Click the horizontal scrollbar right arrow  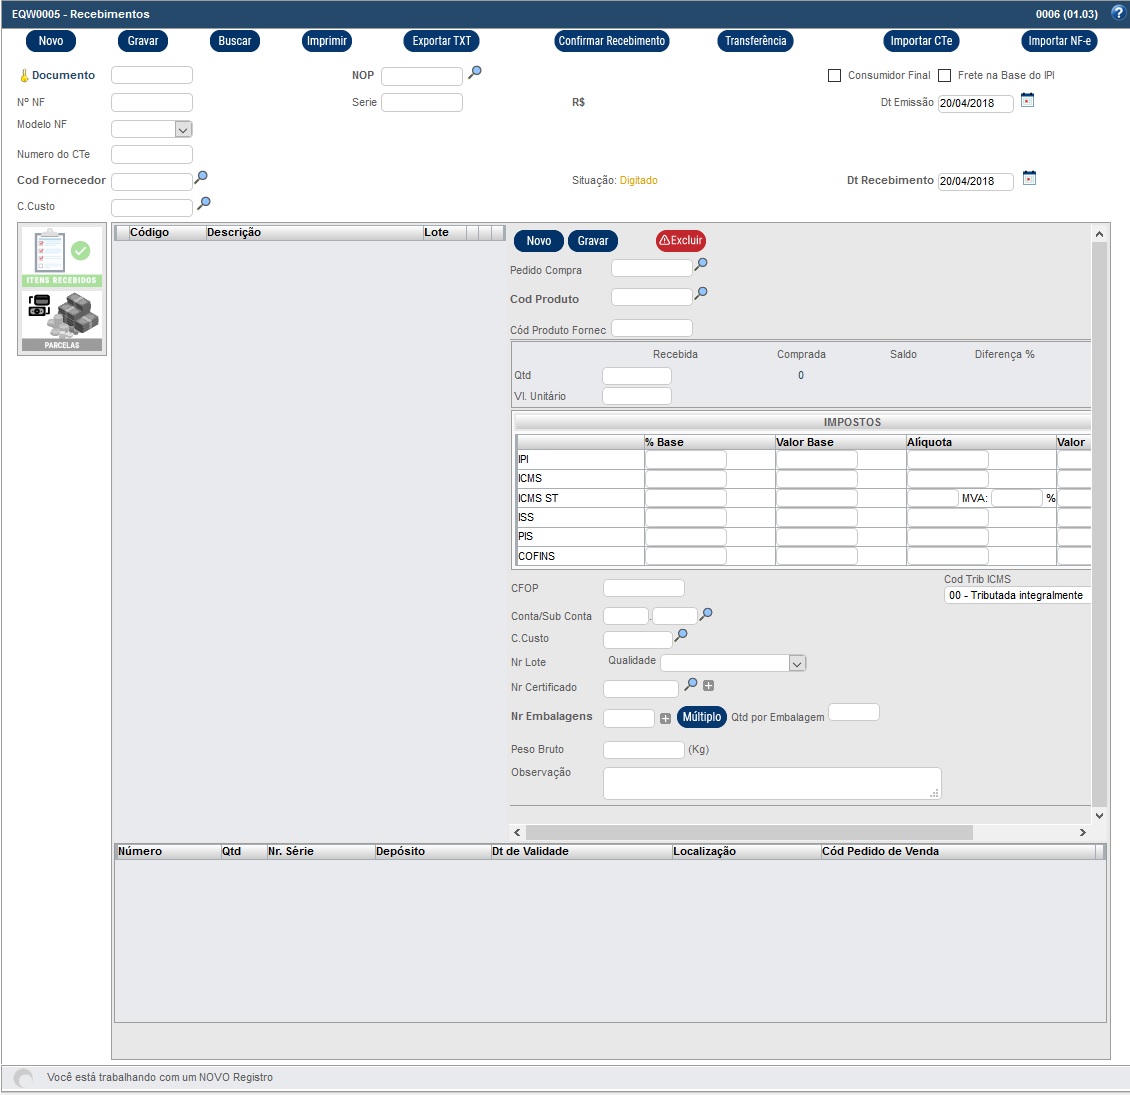pyautogui.click(x=1082, y=832)
